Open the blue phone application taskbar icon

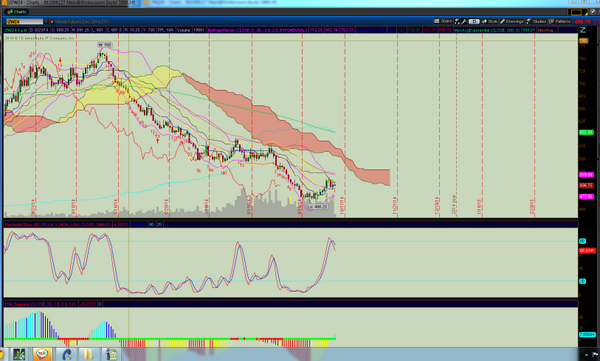point(67,354)
